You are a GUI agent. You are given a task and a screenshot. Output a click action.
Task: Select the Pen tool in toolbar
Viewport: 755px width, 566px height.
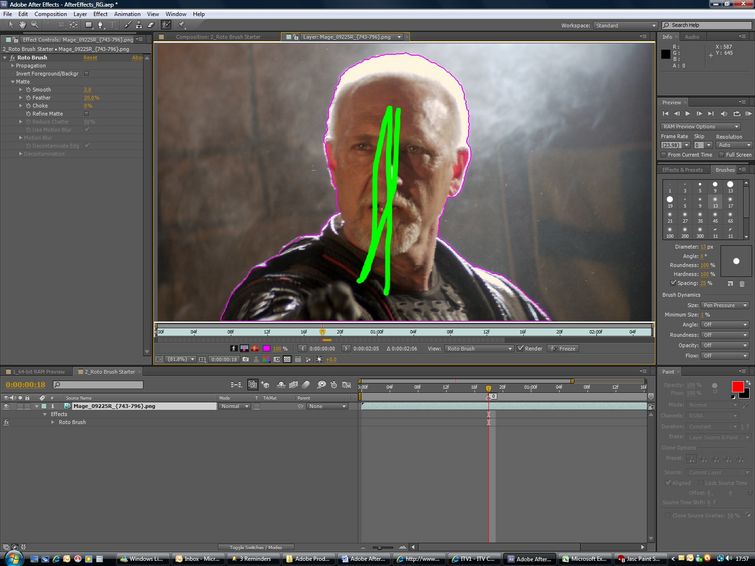[x=101, y=25]
